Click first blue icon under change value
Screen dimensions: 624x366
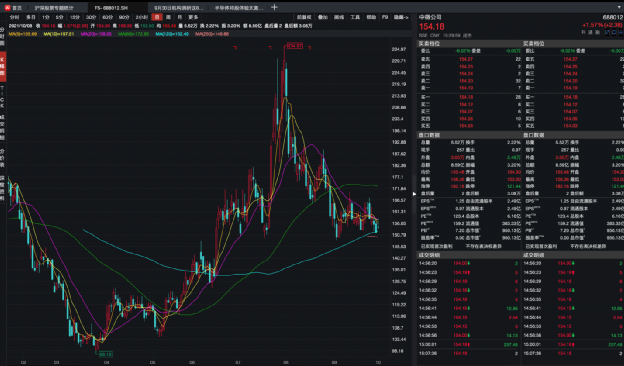(x=607, y=32)
